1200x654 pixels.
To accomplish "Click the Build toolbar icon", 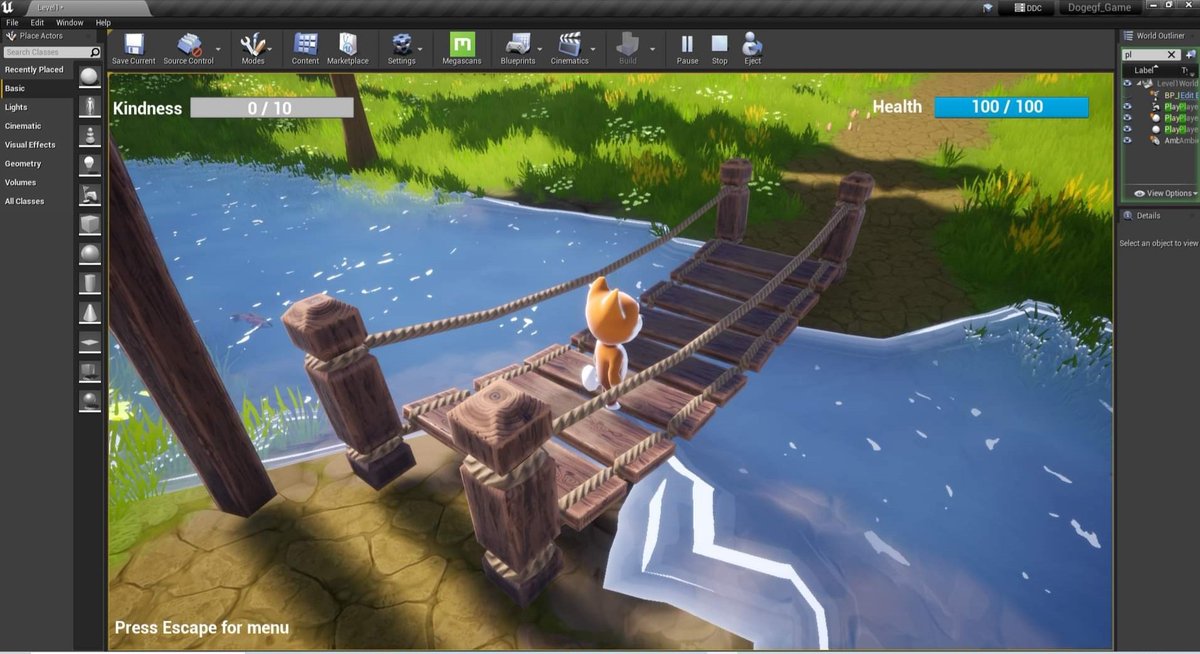I will 627,43.
